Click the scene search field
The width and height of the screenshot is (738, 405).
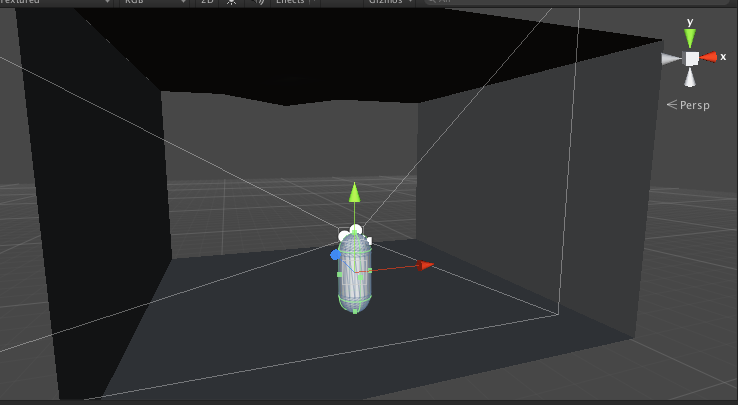[578, 2]
